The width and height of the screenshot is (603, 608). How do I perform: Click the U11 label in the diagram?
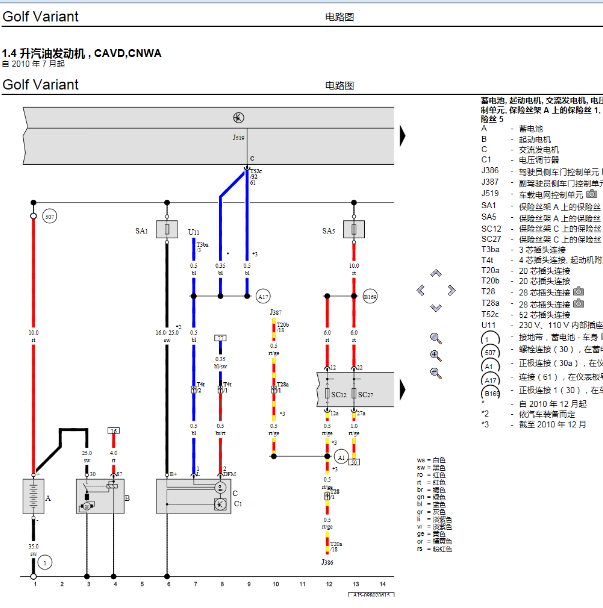point(194,232)
